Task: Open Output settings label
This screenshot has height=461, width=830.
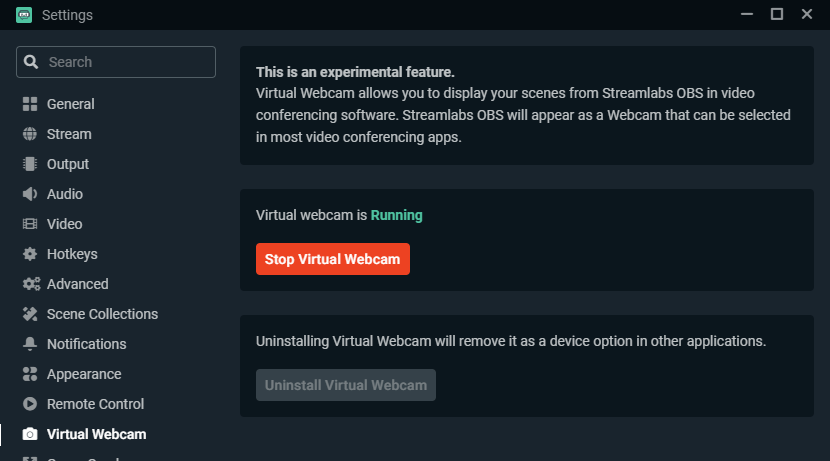Action: (68, 164)
